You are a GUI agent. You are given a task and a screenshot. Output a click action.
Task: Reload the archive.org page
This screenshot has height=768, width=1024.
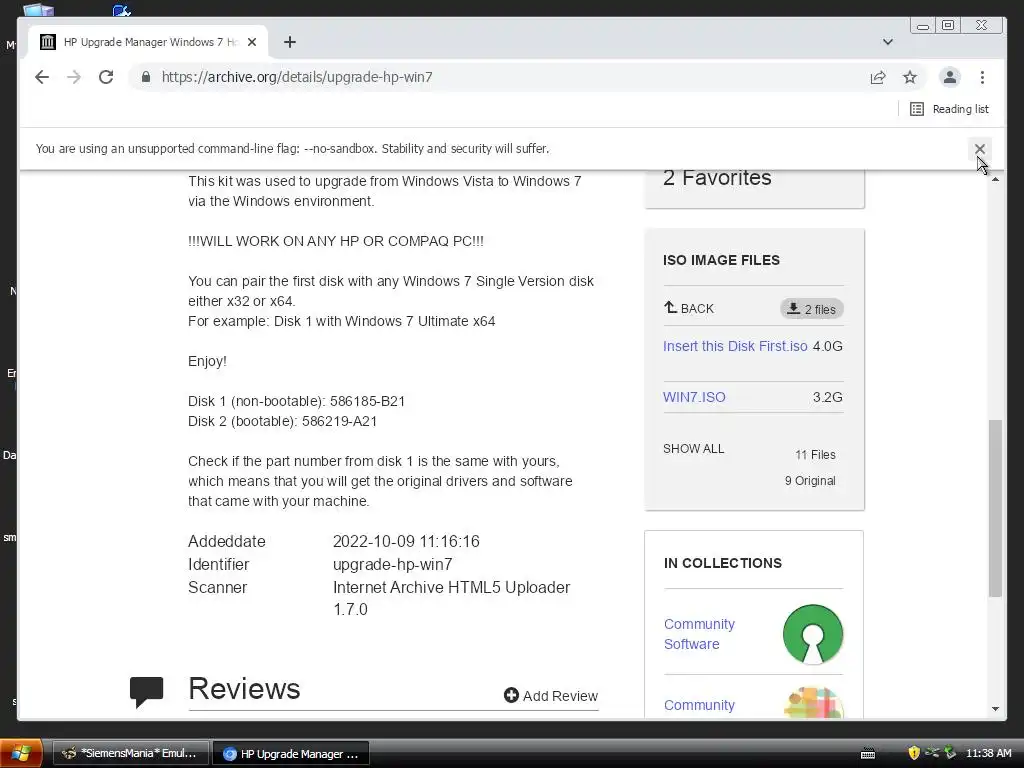point(106,77)
